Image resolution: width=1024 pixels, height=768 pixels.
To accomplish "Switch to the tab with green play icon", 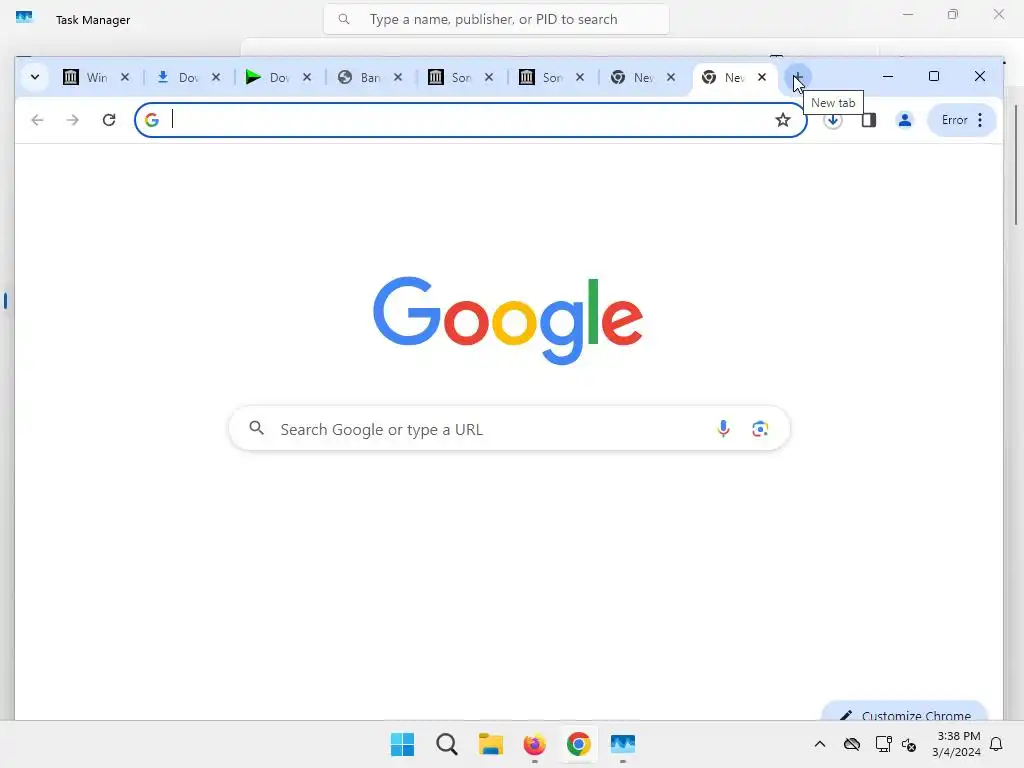I will coord(268,77).
